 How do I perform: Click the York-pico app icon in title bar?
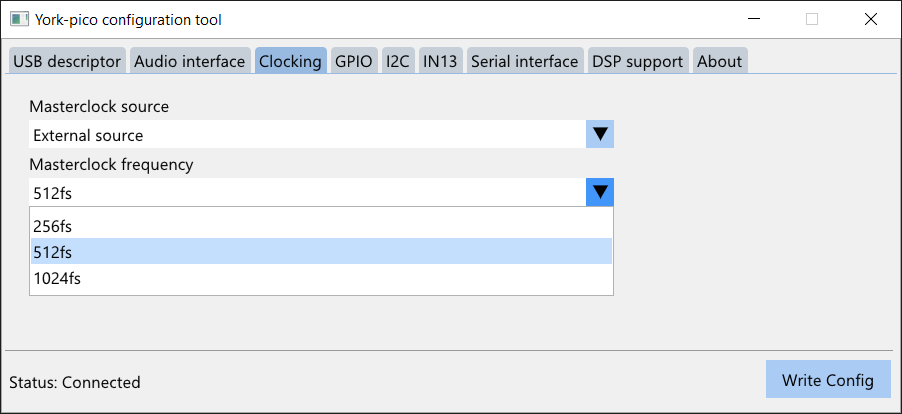20,20
